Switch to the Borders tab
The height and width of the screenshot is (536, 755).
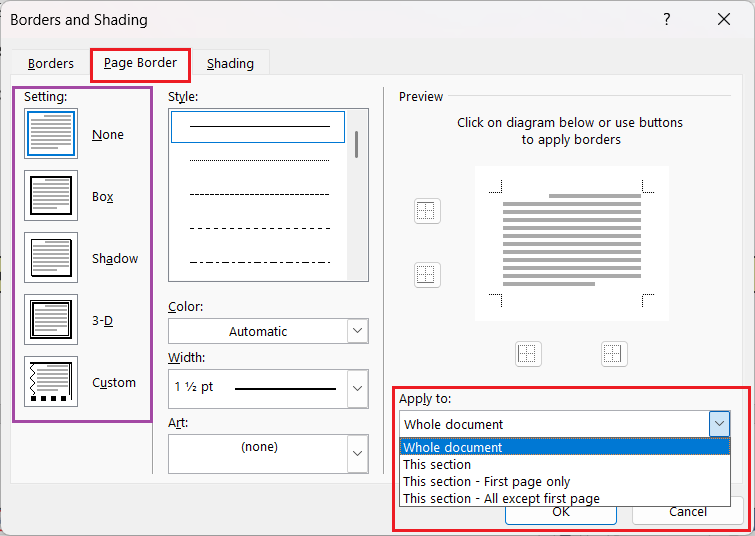pos(51,63)
